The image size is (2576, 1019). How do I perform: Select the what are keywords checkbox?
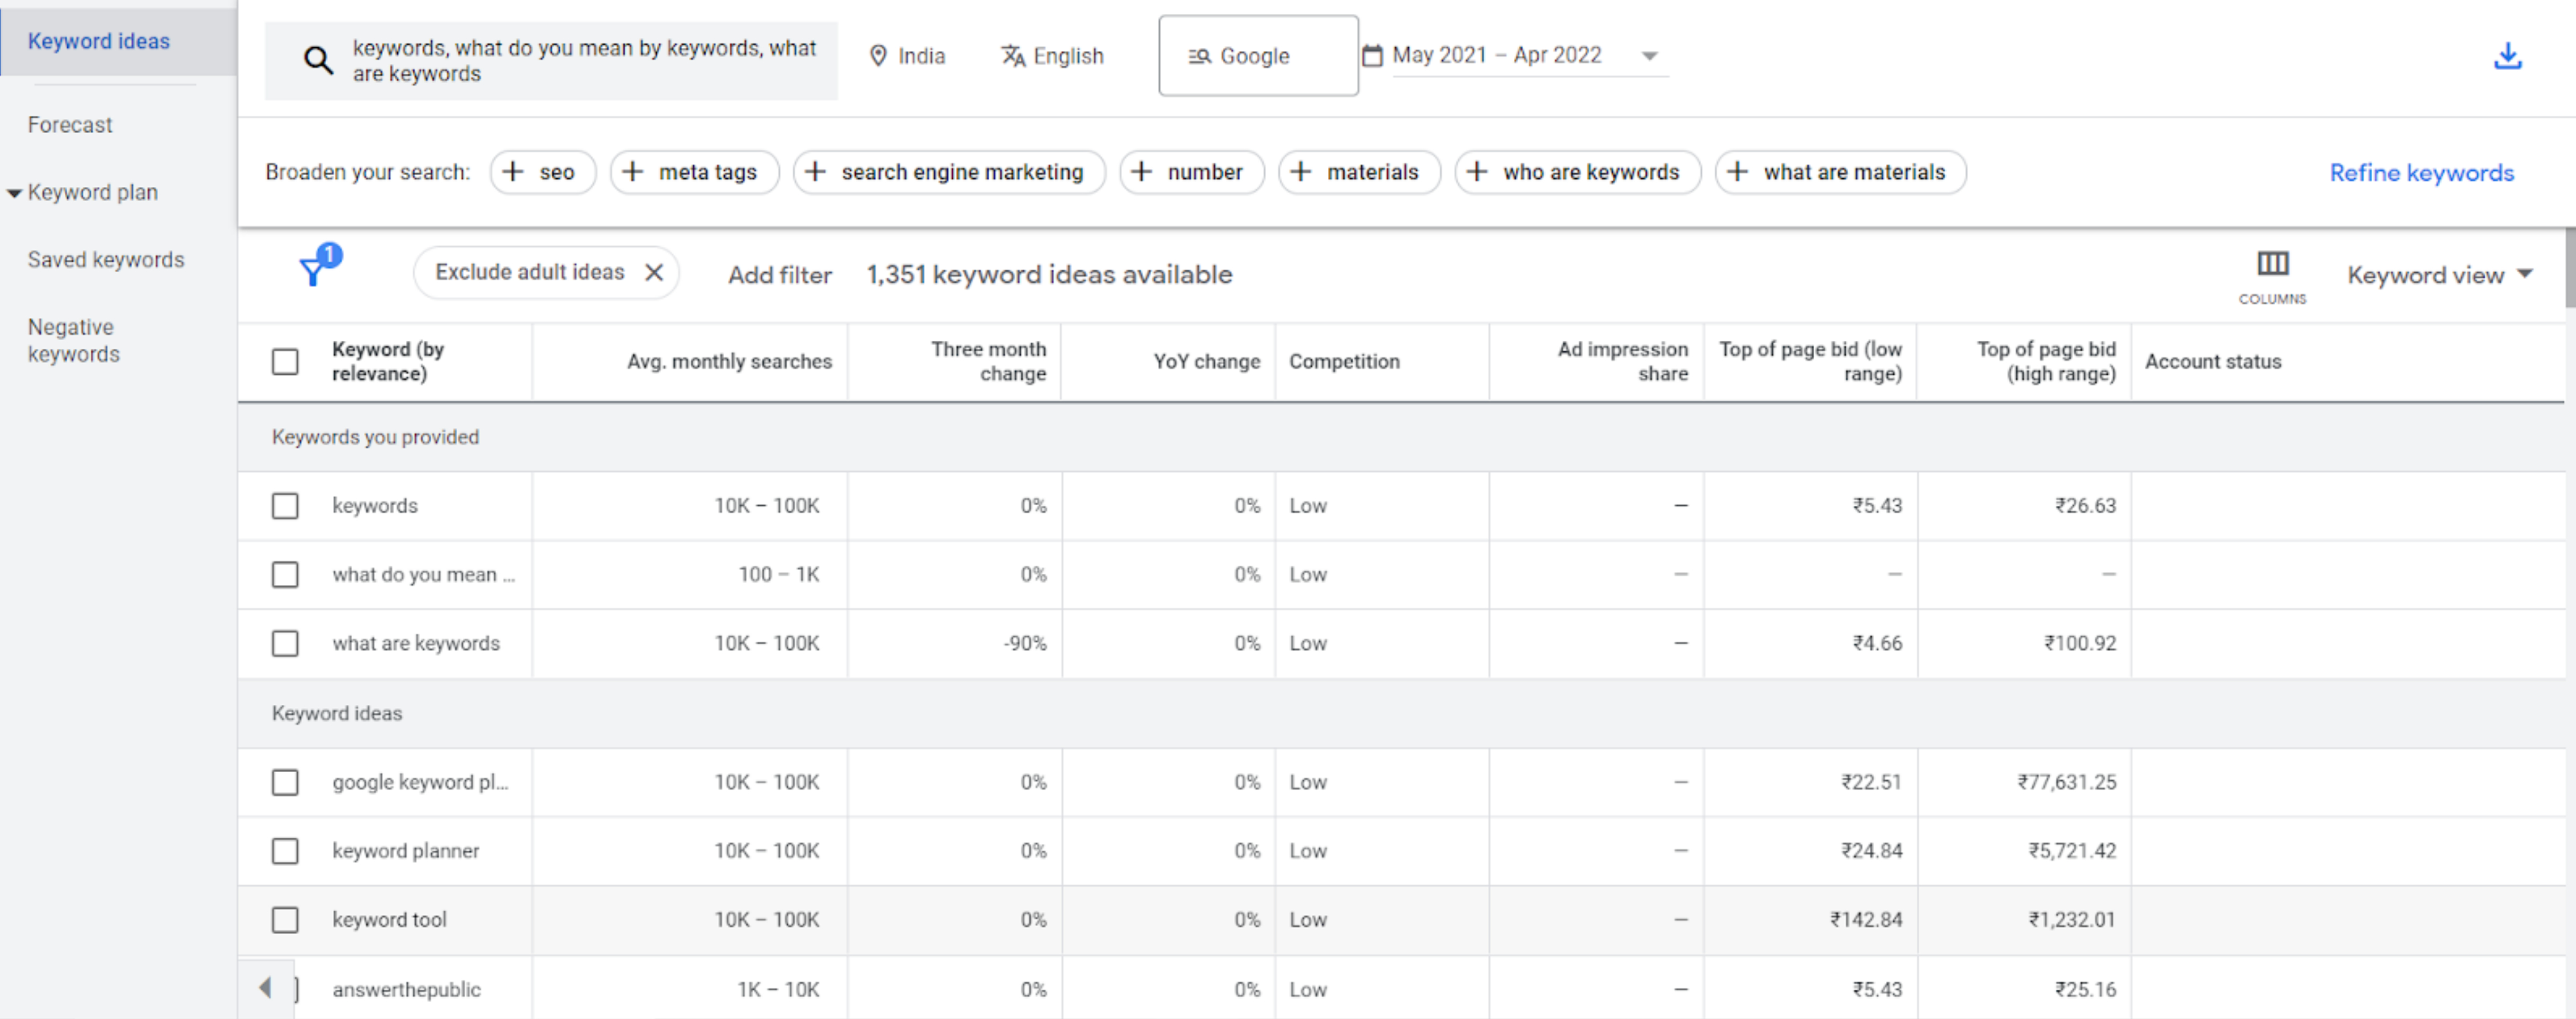click(x=285, y=643)
